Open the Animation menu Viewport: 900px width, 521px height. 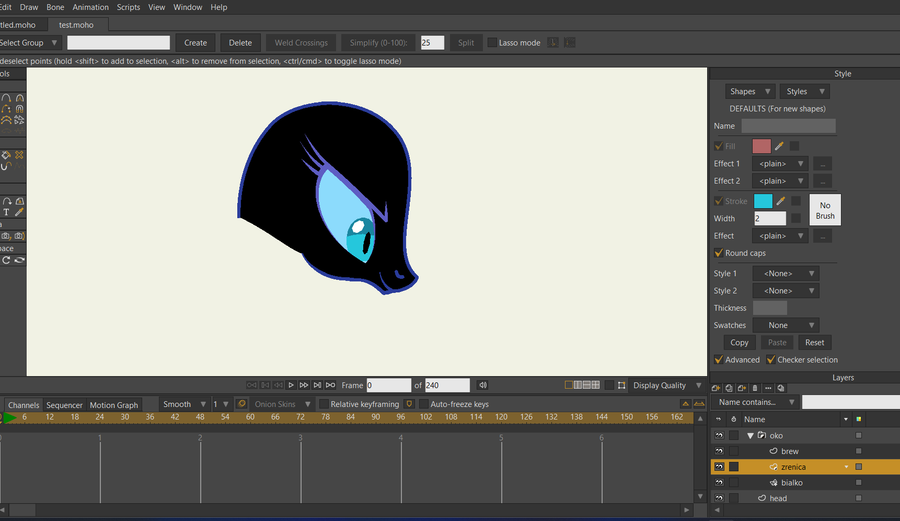pyautogui.click(x=90, y=7)
